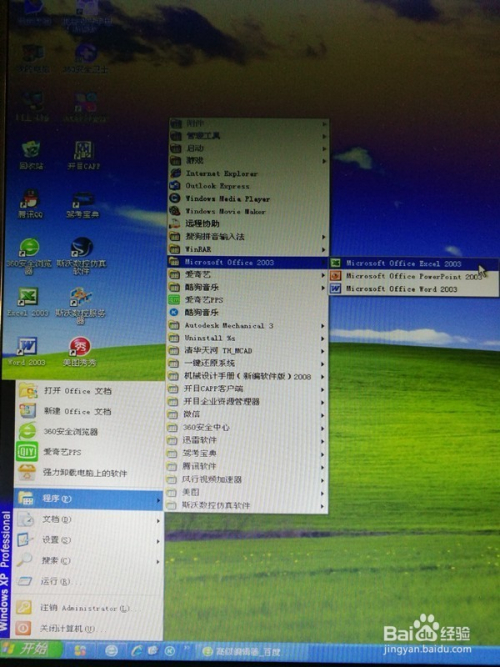This screenshot has width=500, height=667.
Task: Open the 迅雷软件 folder entry
Action: point(247,440)
